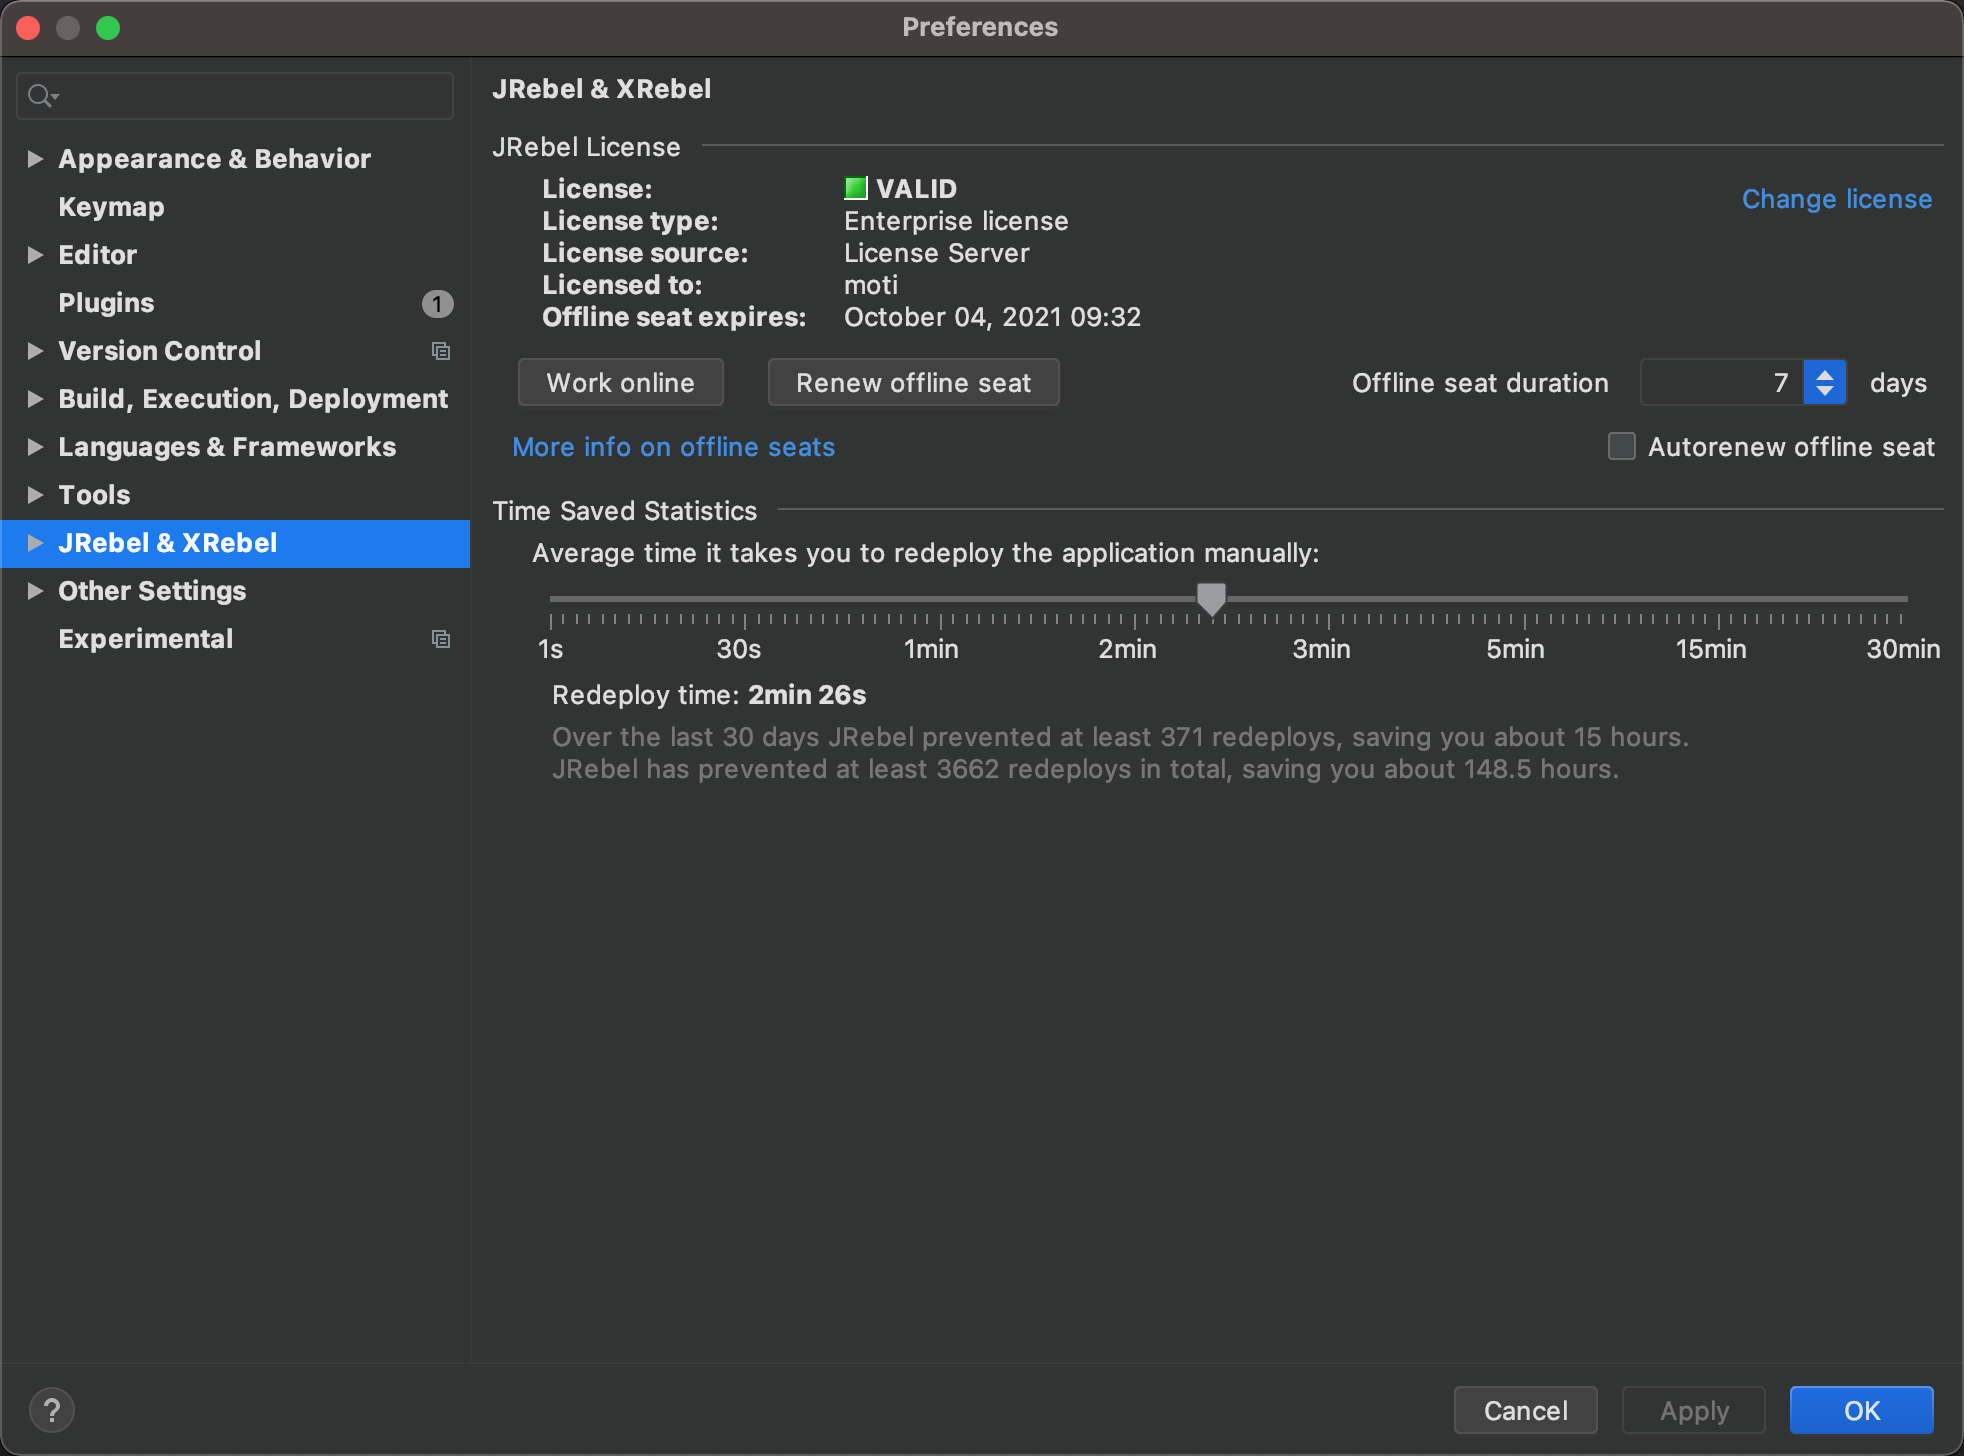Click the 3662 redeploys total statistics line
Screen dimensions: 1964x1456
click(1085, 769)
